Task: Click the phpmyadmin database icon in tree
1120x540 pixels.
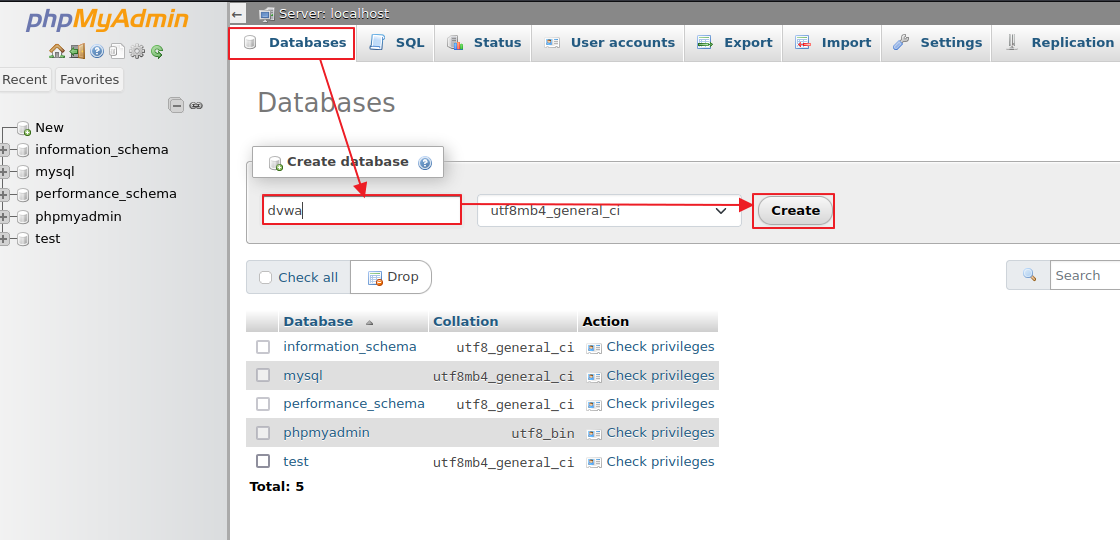Action: tap(24, 216)
